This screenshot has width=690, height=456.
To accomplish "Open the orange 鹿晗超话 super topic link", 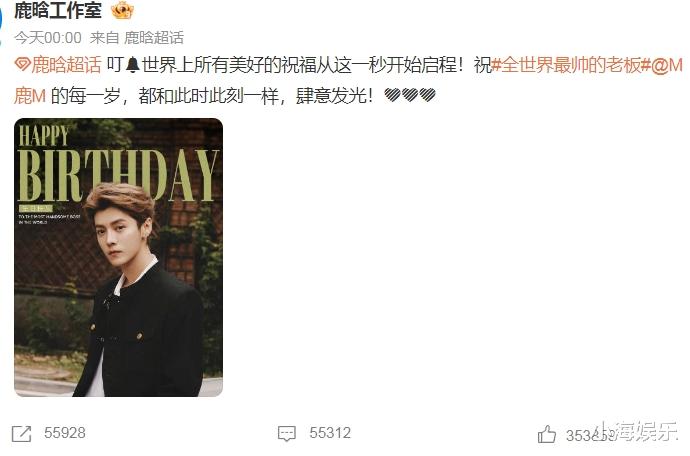I will click(66, 65).
